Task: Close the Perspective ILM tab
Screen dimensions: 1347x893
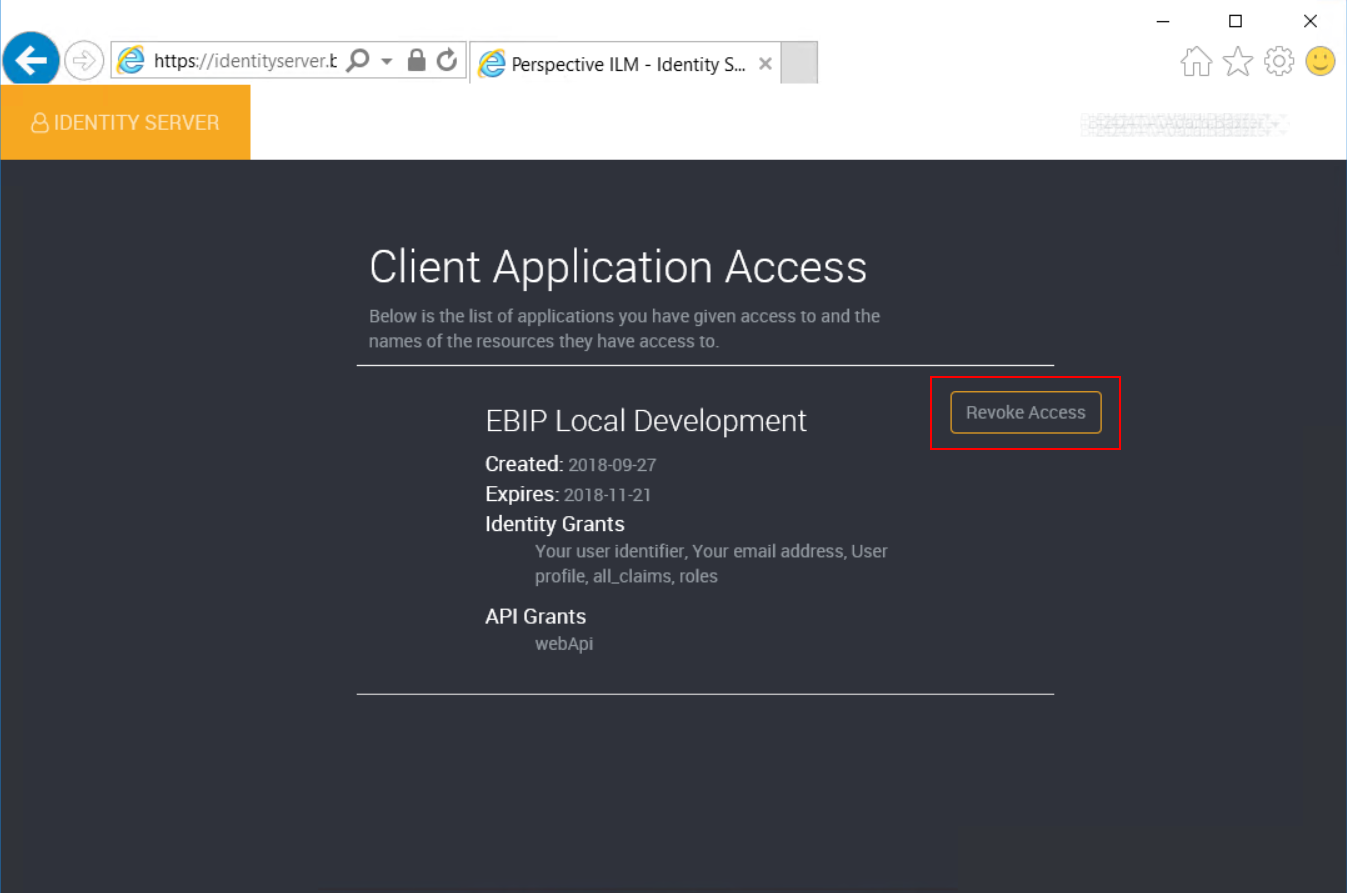Action: (x=765, y=63)
